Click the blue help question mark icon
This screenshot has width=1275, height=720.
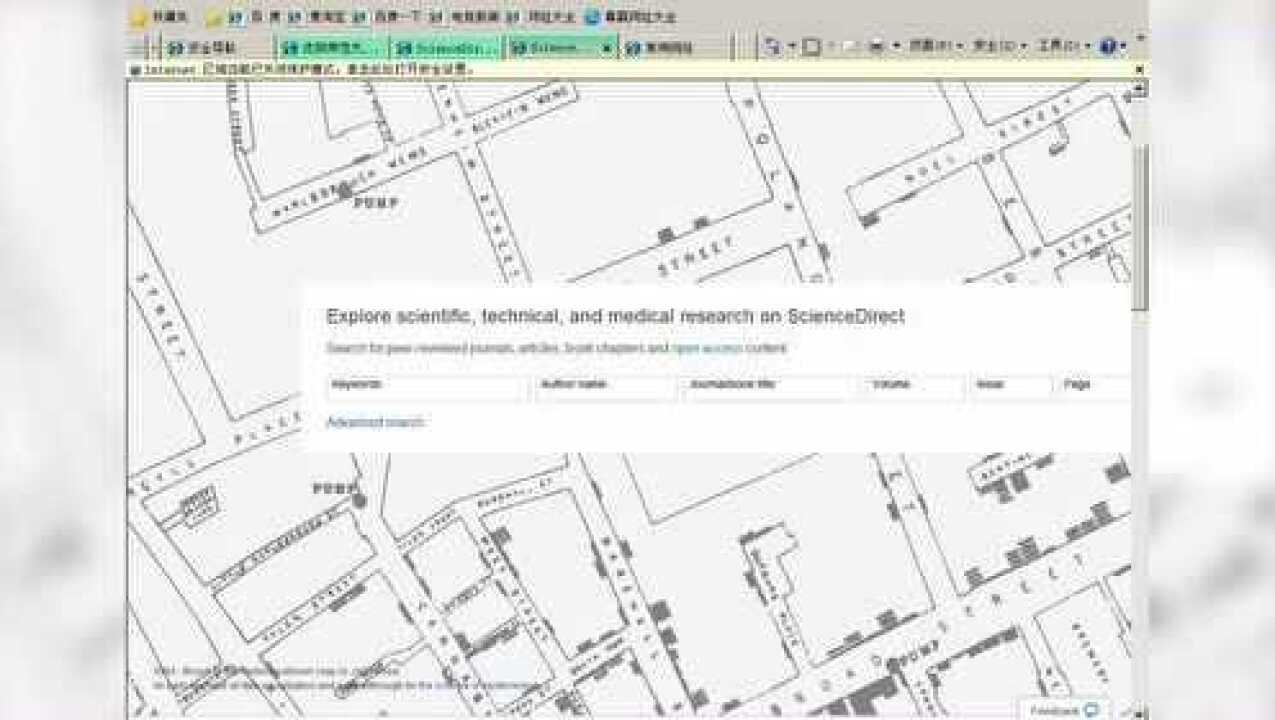1107,46
